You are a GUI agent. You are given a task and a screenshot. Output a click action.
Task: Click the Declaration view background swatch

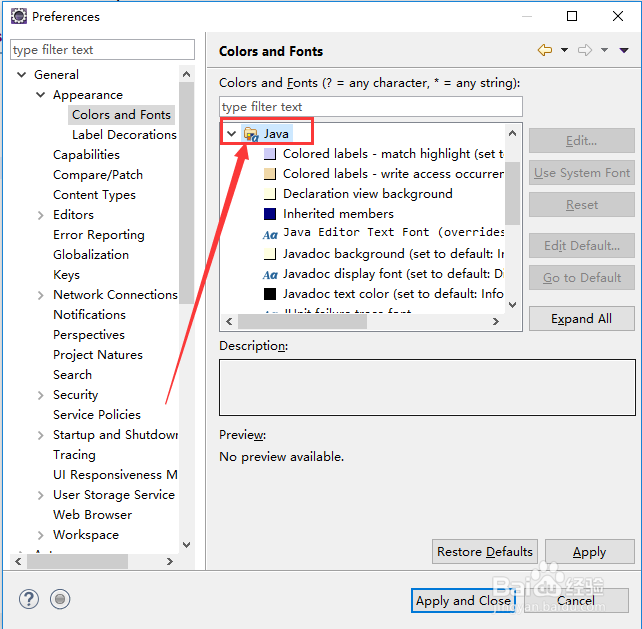pos(270,194)
